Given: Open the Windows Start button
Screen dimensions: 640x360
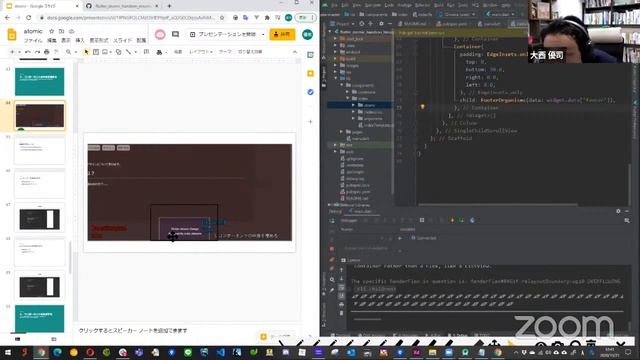Looking at the screenshot, I should pos(8,352).
